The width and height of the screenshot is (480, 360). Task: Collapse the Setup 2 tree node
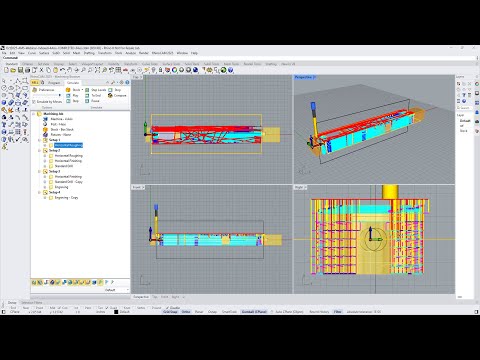tap(40, 151)
